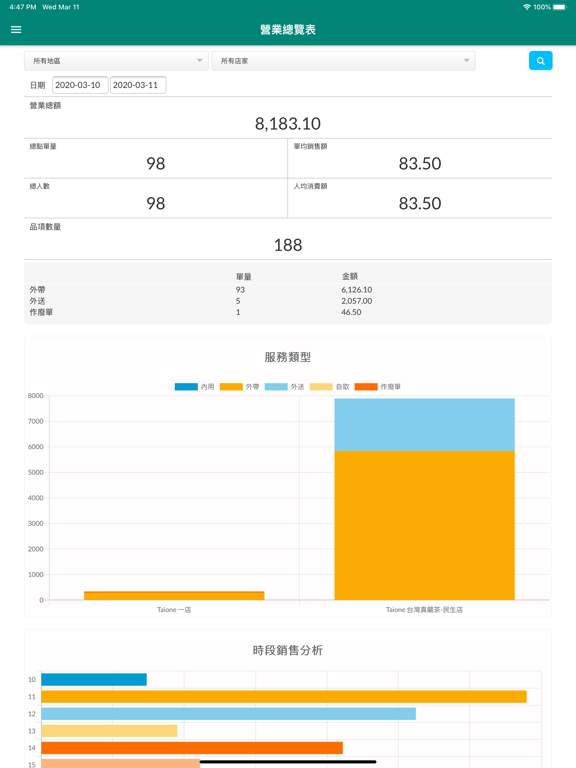Tap the hour 10 sales bar

click(94, 679)
